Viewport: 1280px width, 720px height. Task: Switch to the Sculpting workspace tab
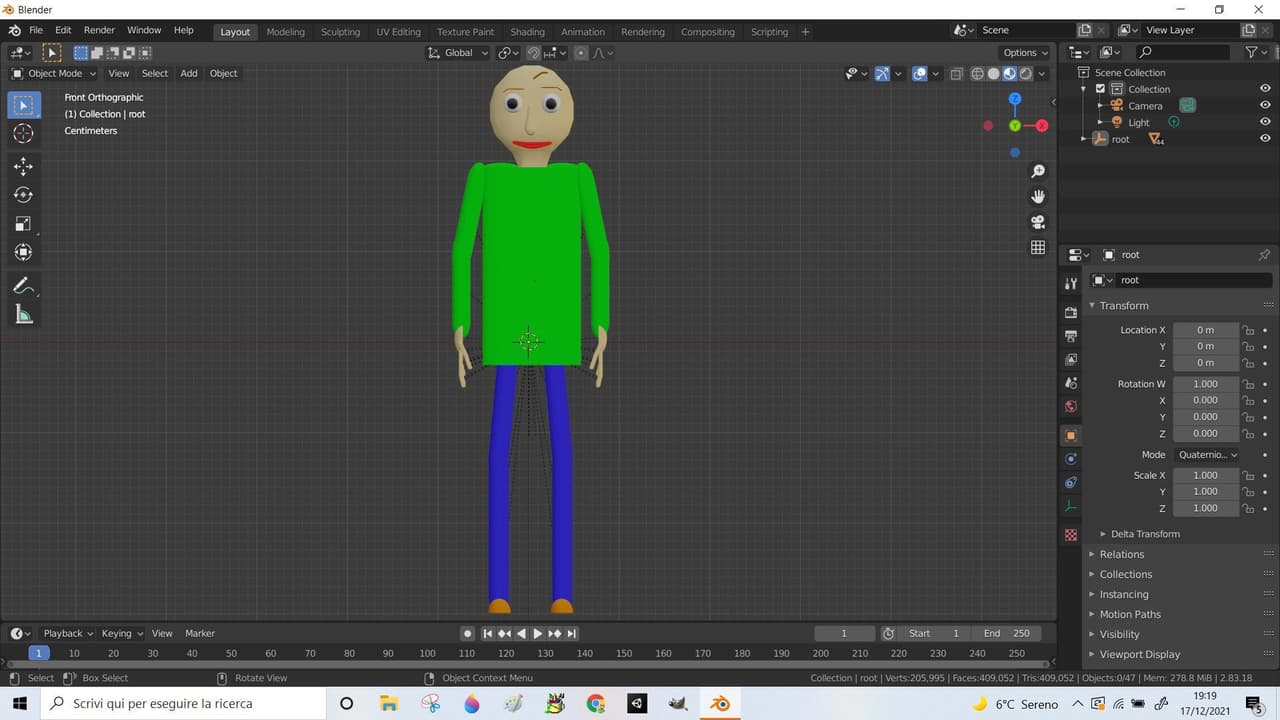tap(340, 32)
